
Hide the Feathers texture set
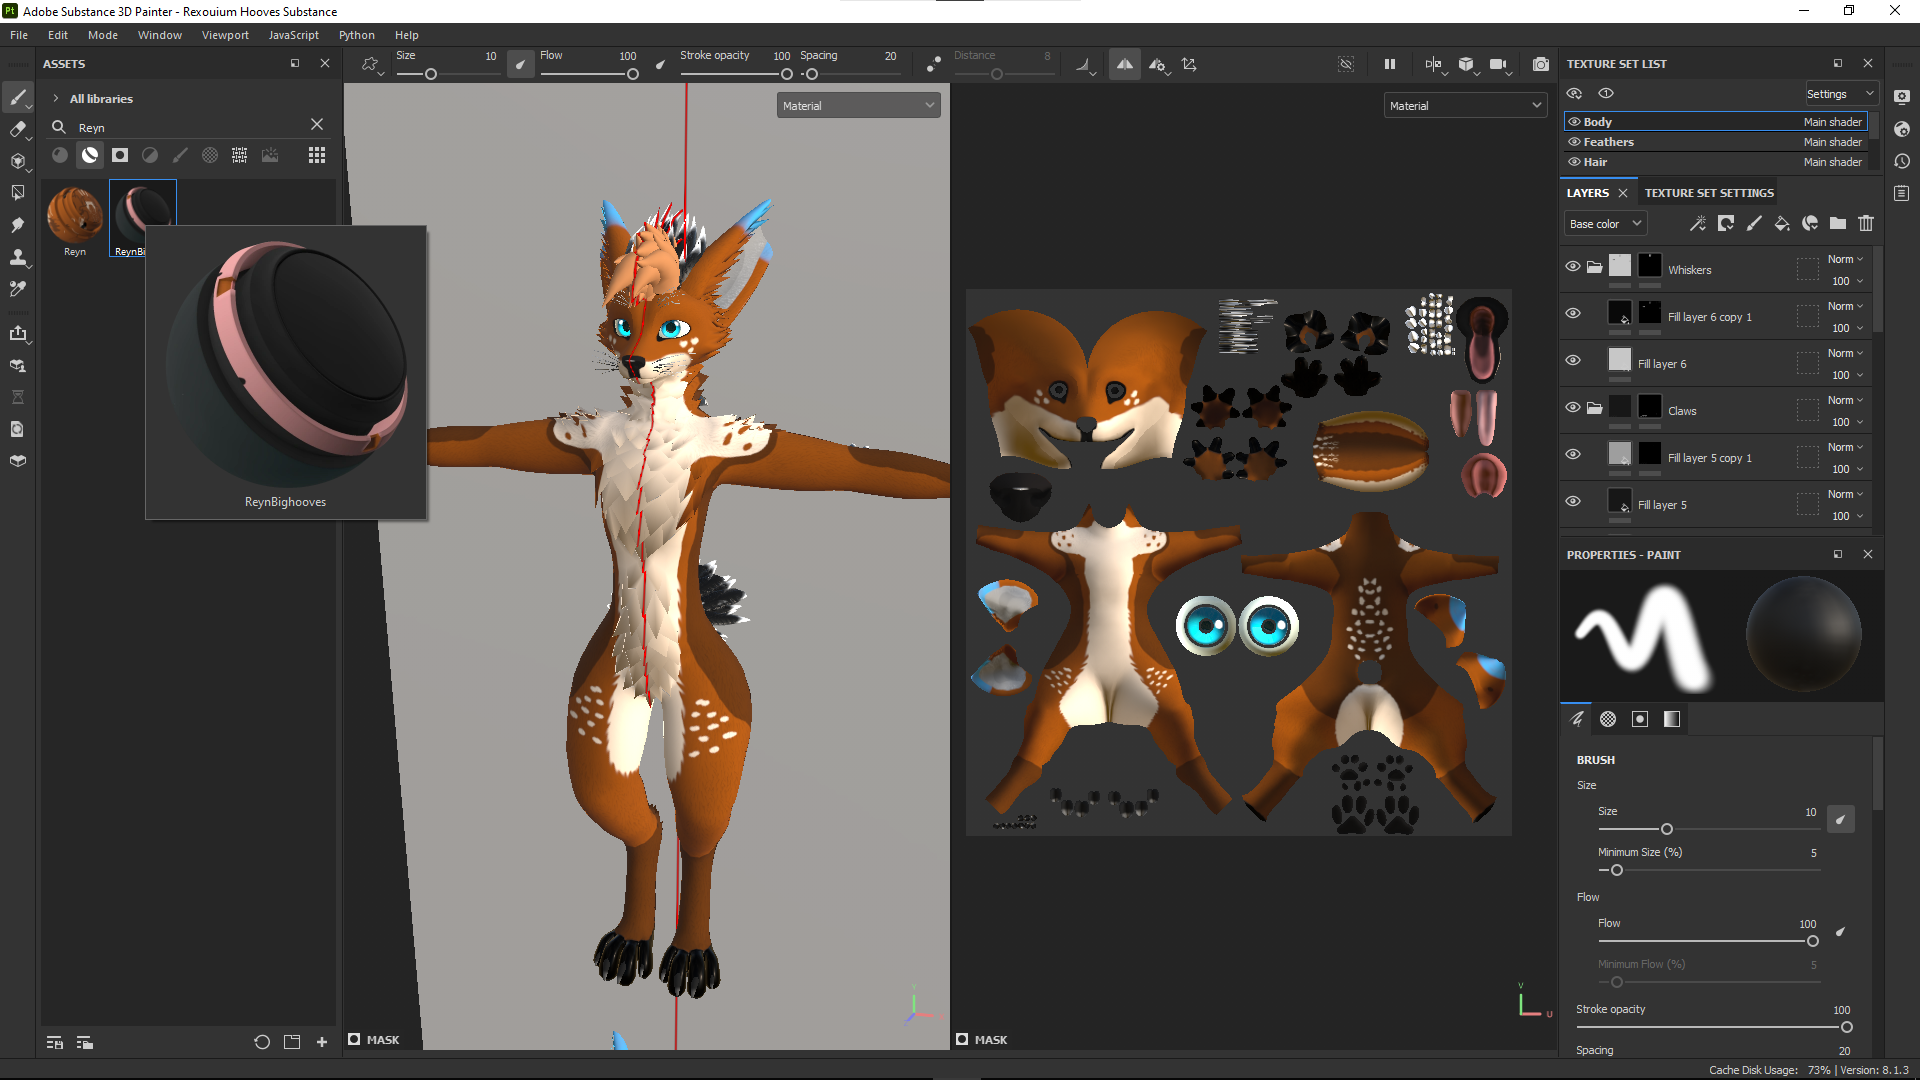pos(1574,142)
